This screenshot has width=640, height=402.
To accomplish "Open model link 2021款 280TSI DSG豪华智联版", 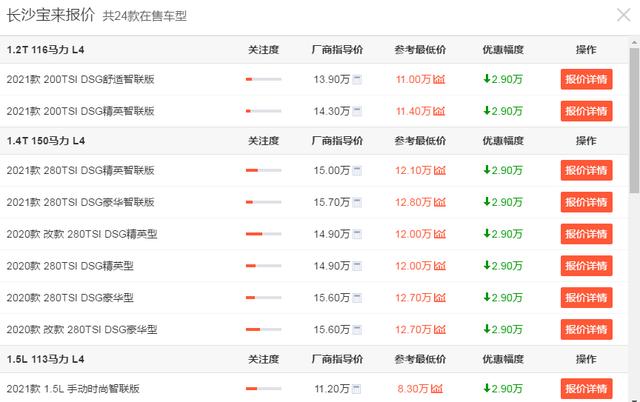I will 80,202.
